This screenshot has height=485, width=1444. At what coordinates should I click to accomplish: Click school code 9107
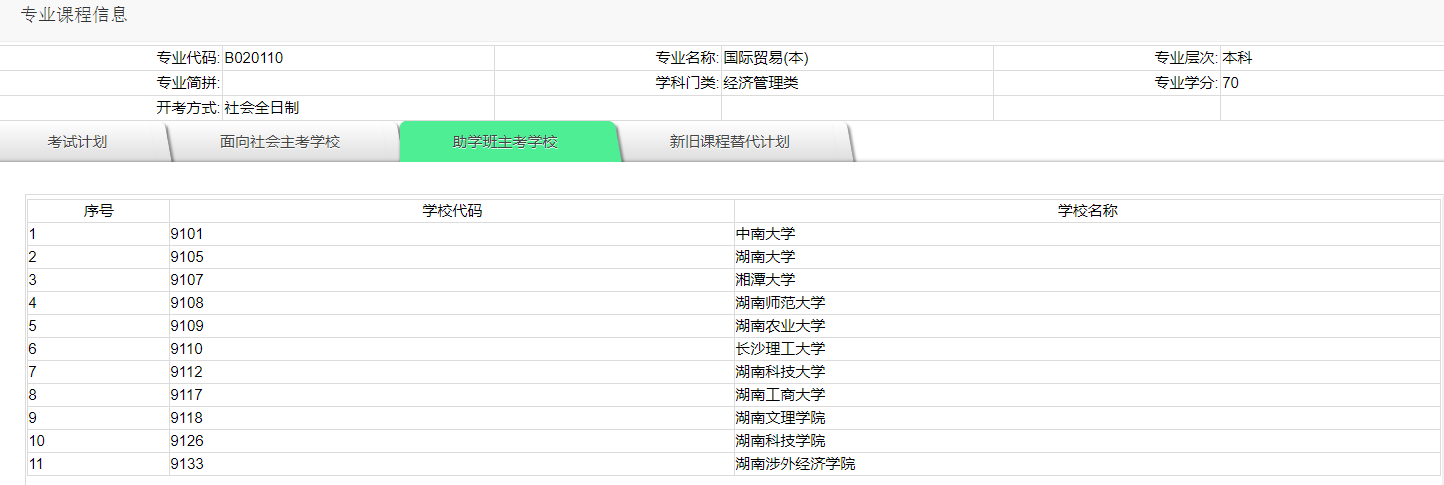(187, 280)
